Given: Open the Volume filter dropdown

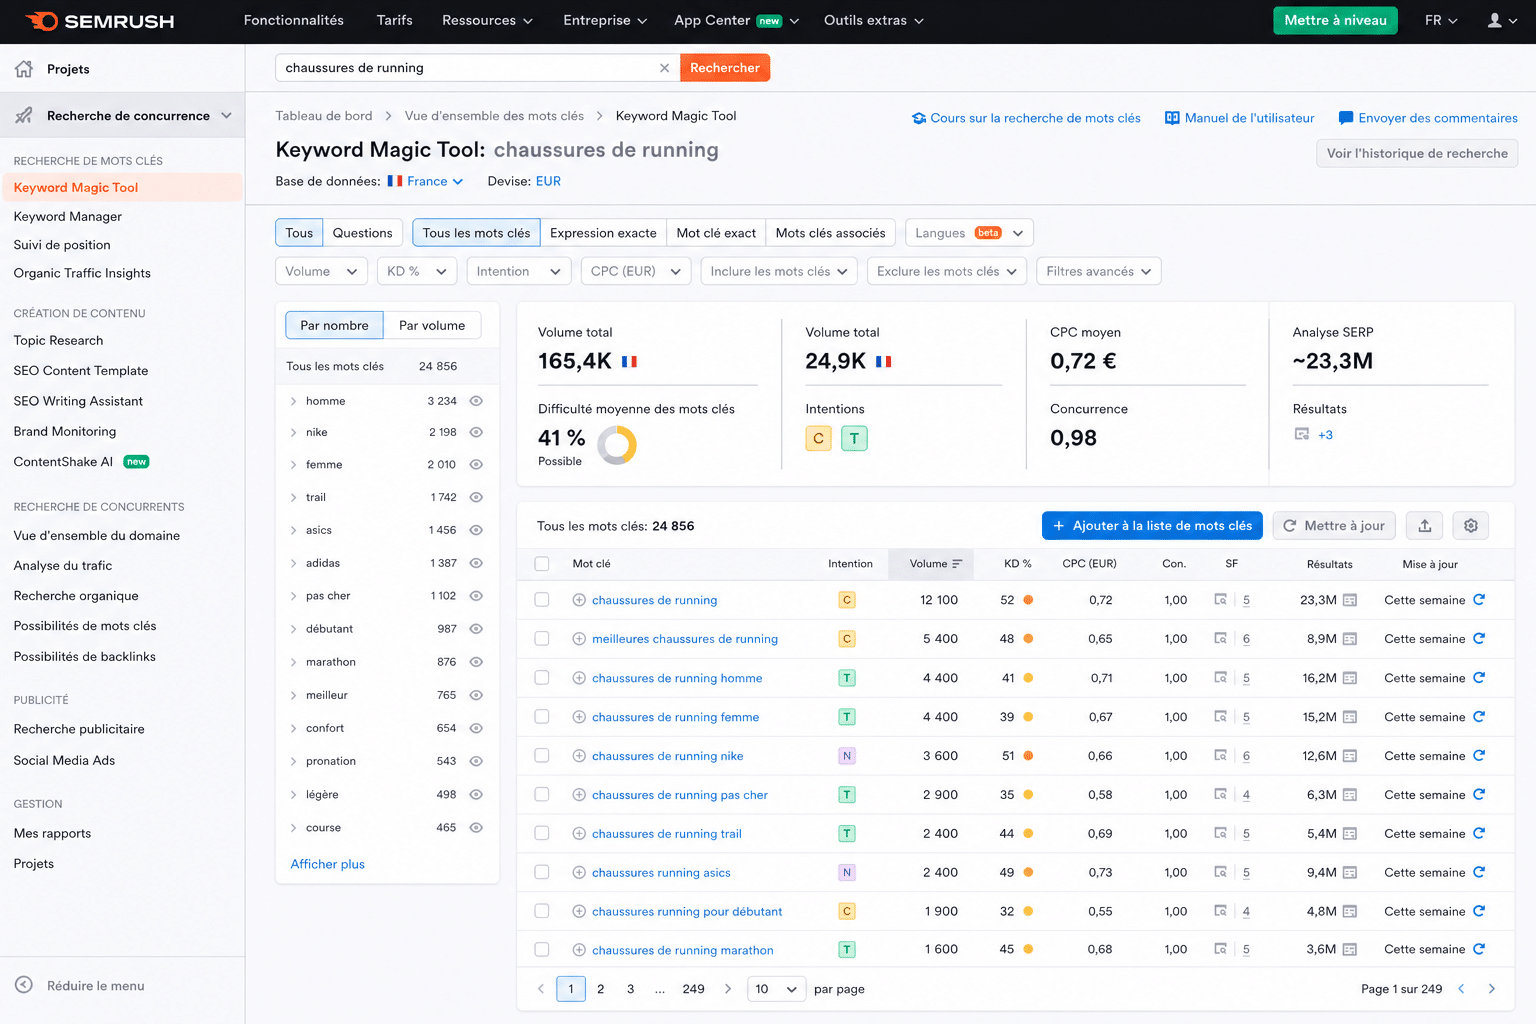Looking at the screenshot, I should click(321, 271).
